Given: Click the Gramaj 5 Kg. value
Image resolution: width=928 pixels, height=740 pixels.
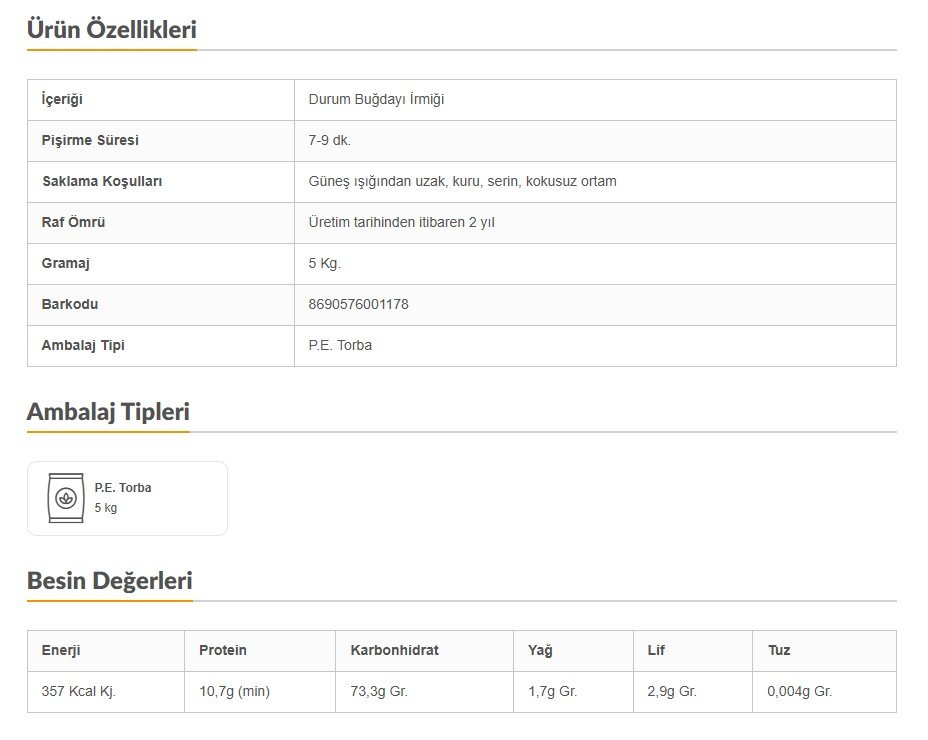Looking at the screenshot, I should pos(324,264).
